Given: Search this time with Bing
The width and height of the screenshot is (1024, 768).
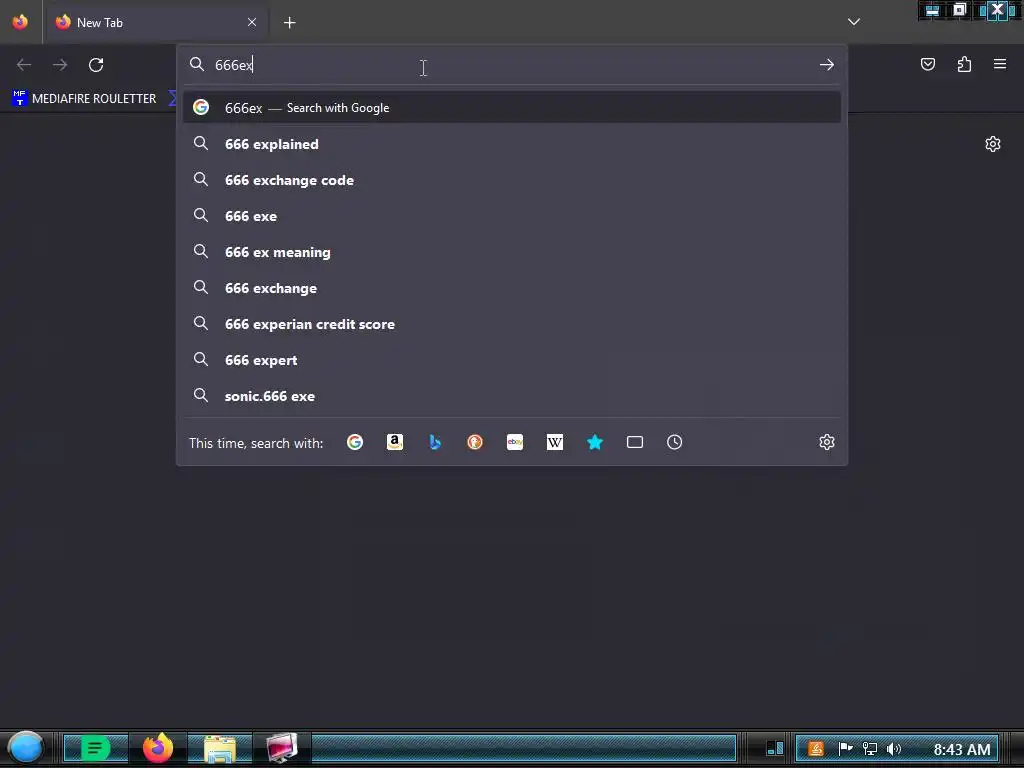Looking at the screenshot, I should pos(435,442).
